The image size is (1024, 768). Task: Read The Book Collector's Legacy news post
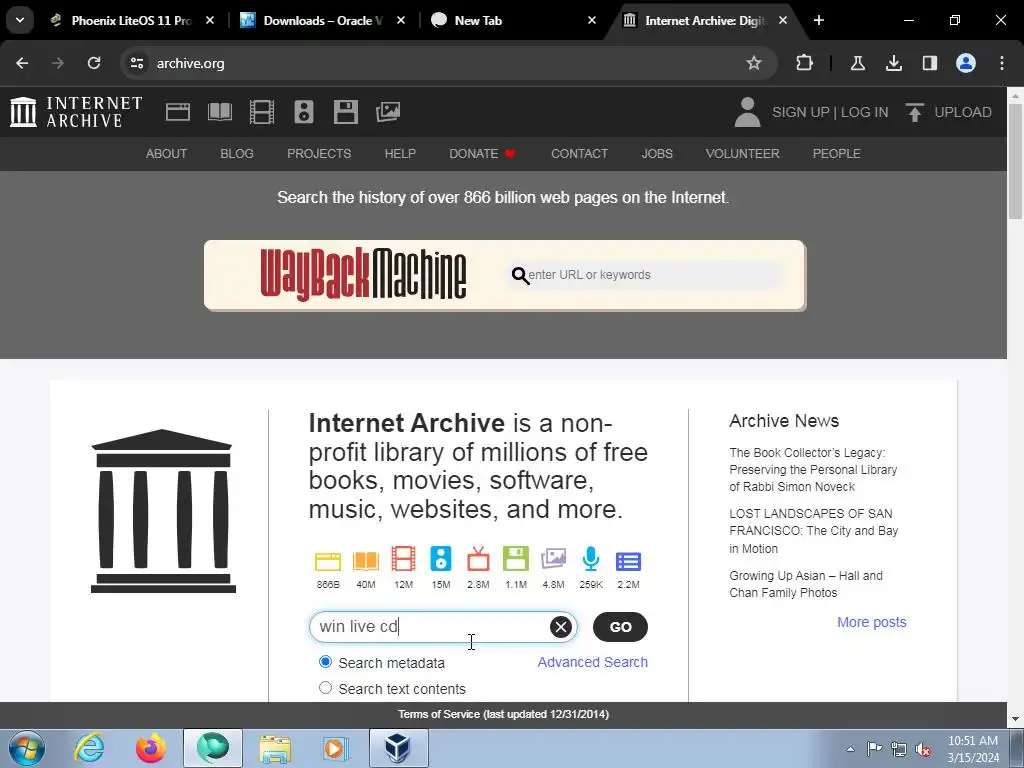[813, 470]
